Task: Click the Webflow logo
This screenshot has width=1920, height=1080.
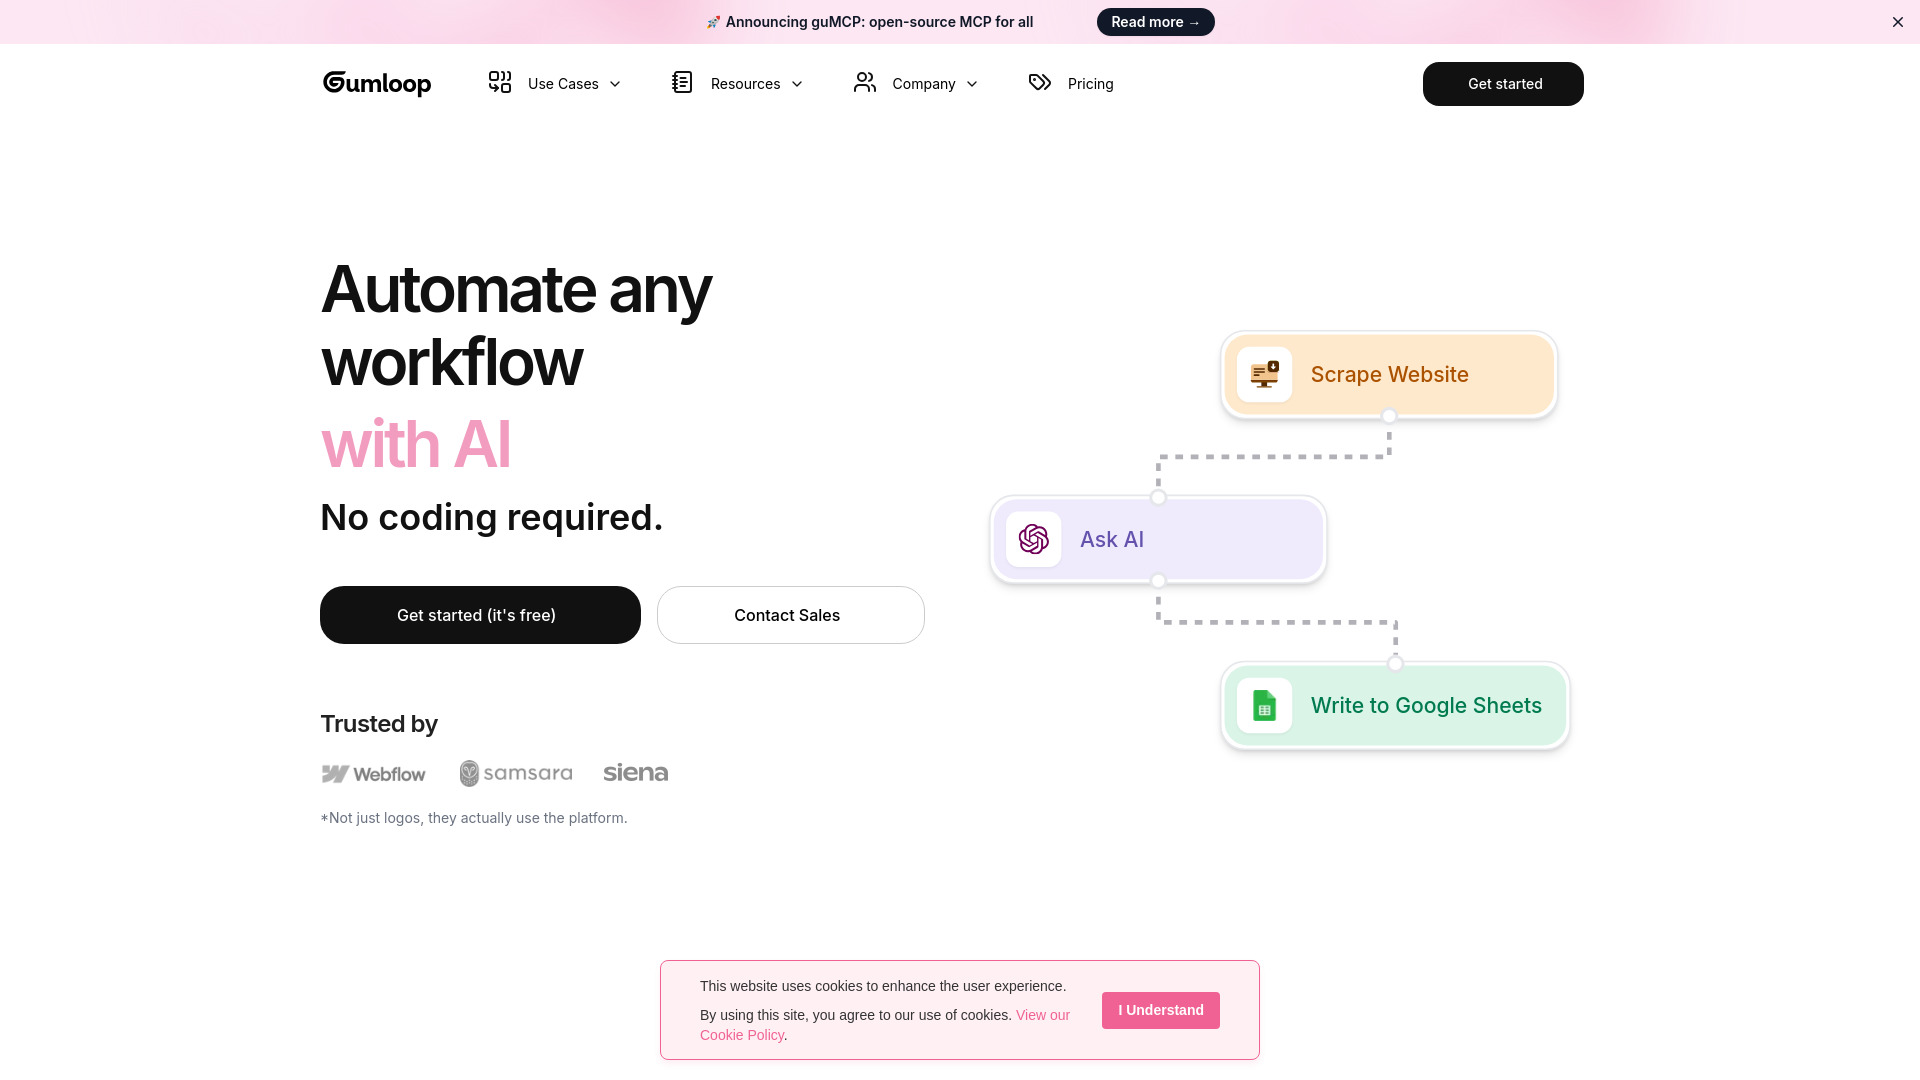Action: tap(373, 773)
